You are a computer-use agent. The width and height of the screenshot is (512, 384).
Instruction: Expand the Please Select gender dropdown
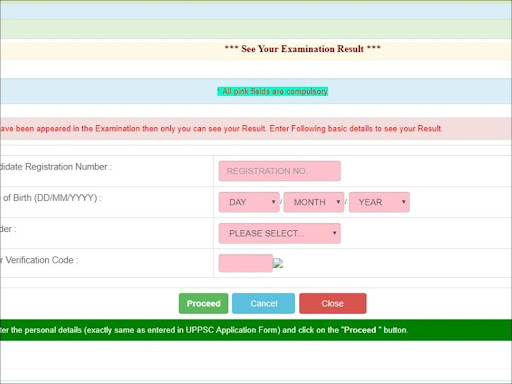(x=279, y=233)
